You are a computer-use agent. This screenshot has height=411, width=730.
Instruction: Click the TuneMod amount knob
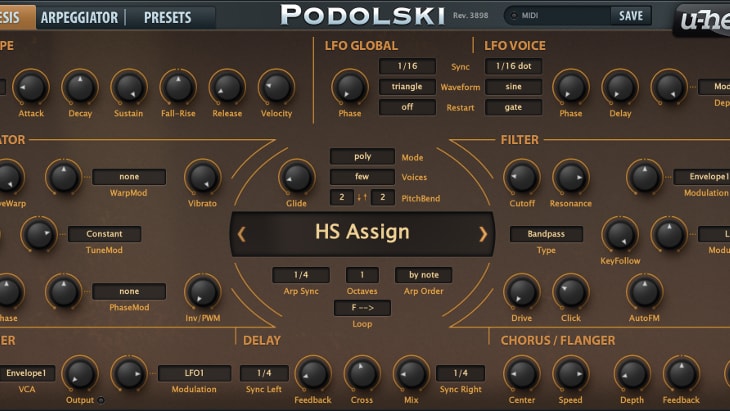coord(39,235)
